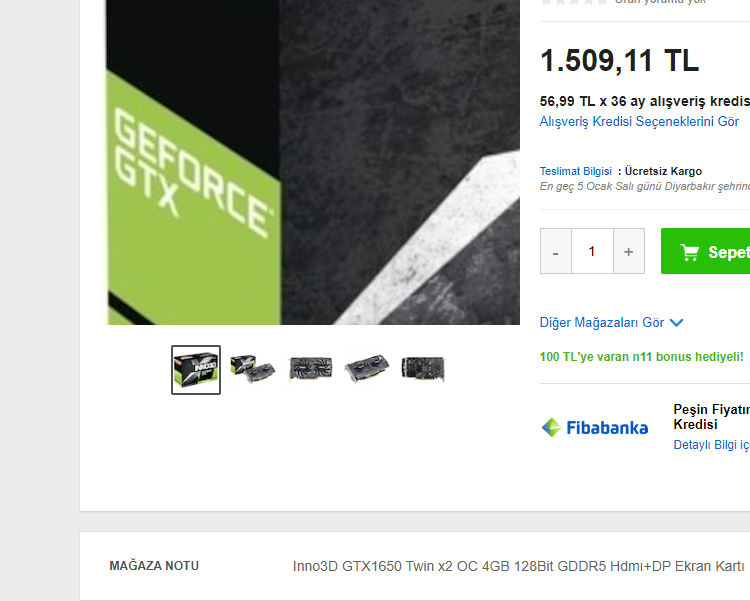This screenshot has height=601, width=750.
Task: Click the MAĞAZA NOTU heading
Action: [x=154, y=566]
